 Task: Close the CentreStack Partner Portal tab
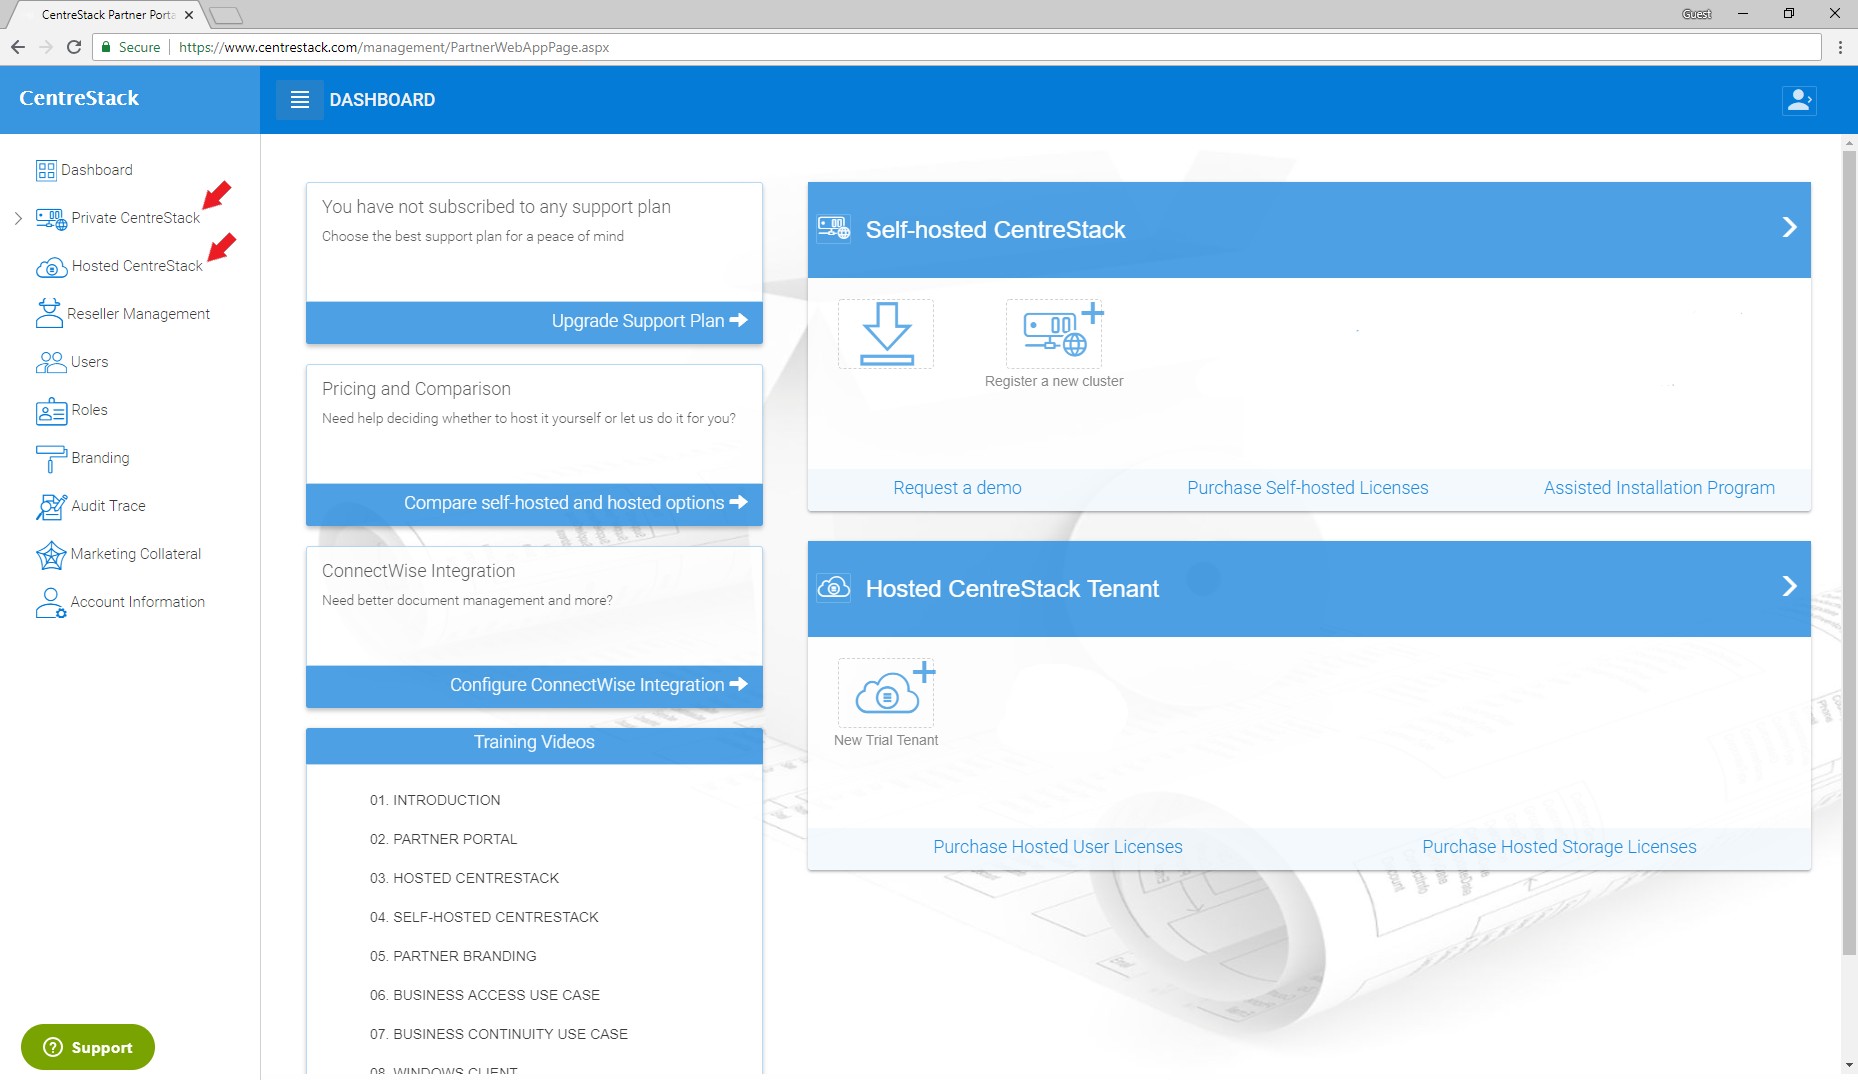tap(189, 15)
